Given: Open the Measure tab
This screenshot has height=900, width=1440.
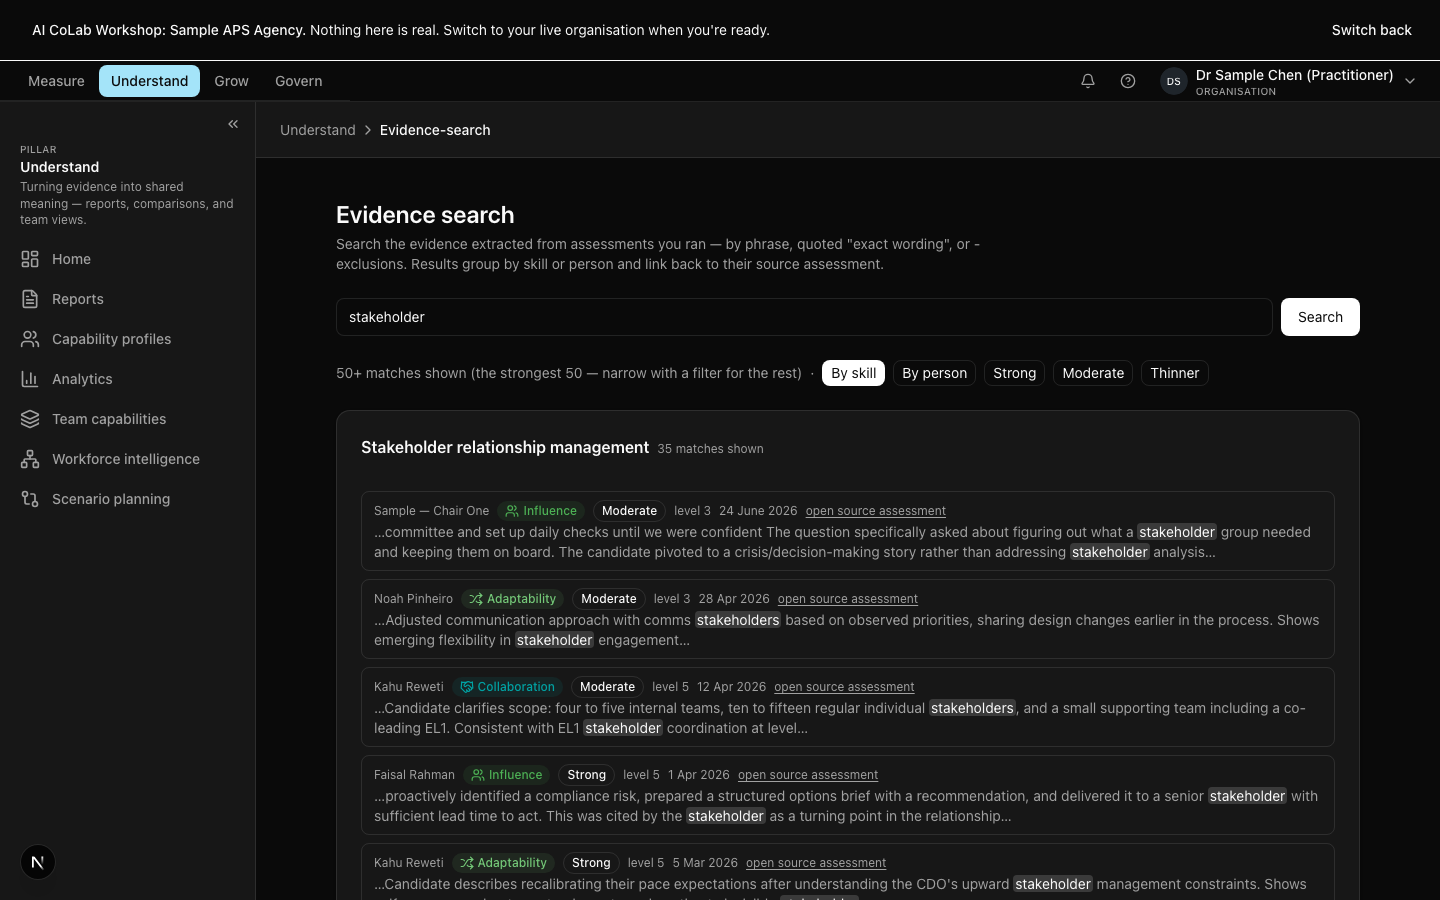Looking at the screenshot, I should tap(56, 81).
